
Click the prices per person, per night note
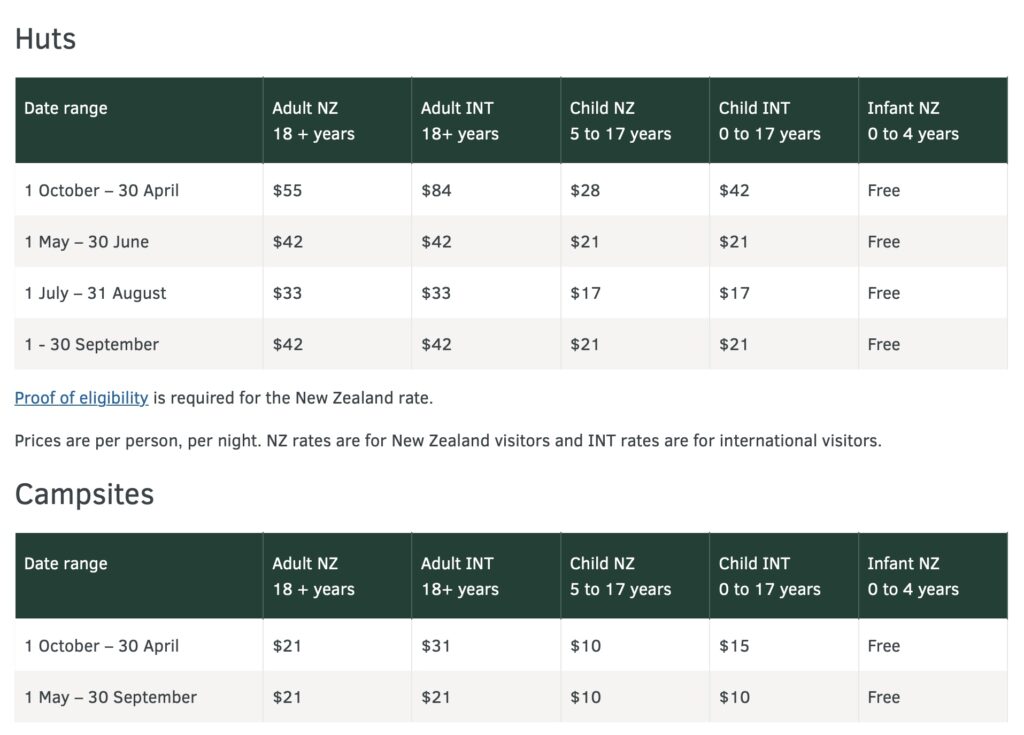448,440
